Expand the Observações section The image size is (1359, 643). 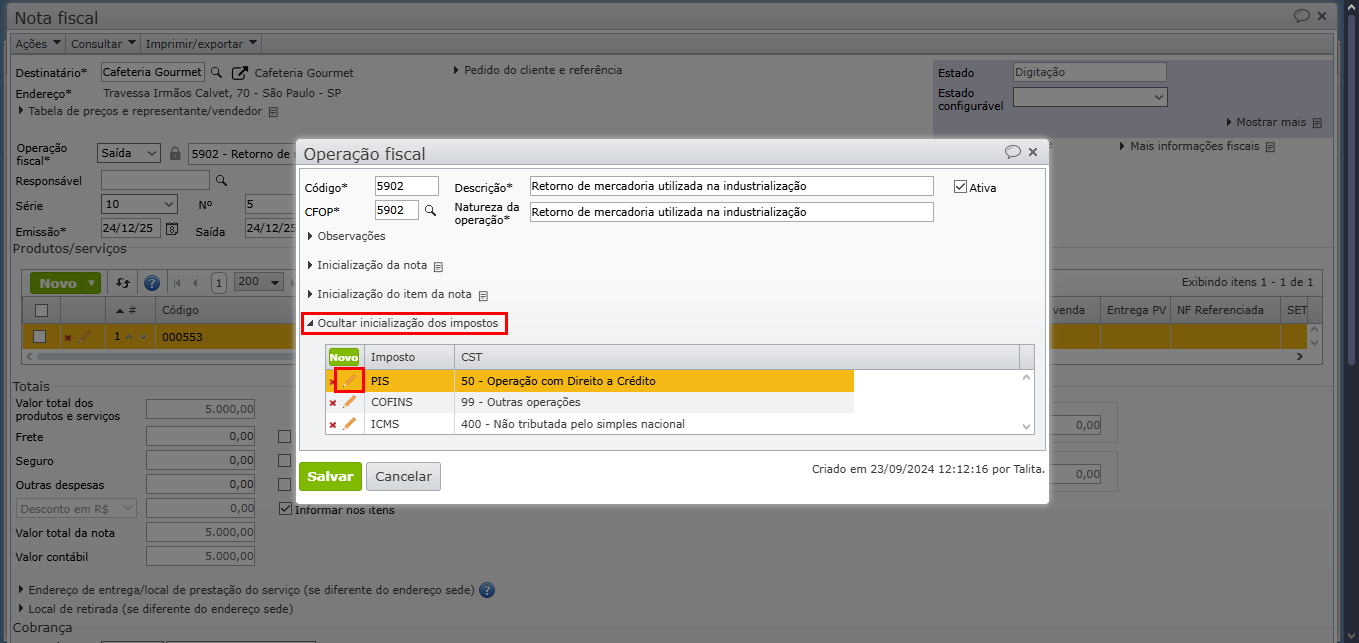click(x=346, y=236)
